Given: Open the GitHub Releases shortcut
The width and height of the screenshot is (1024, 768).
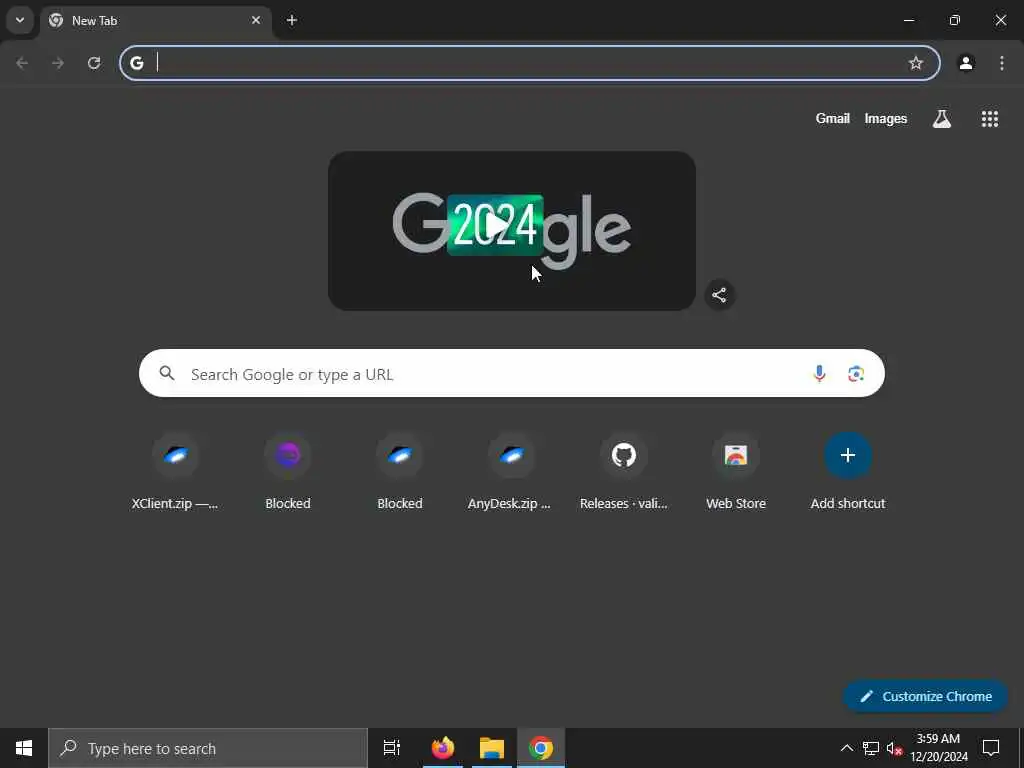Looking at the screenshot, I should pos(624,472).
